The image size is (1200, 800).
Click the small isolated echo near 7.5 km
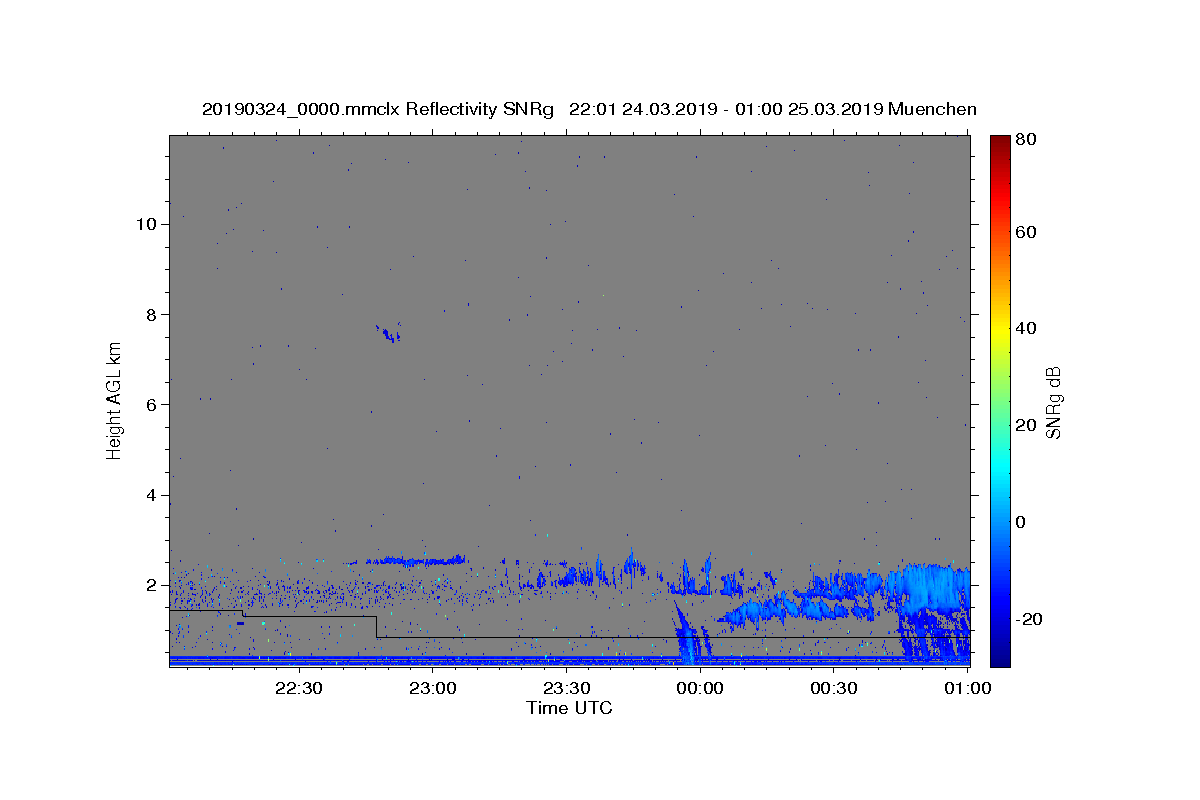[388, 333]
